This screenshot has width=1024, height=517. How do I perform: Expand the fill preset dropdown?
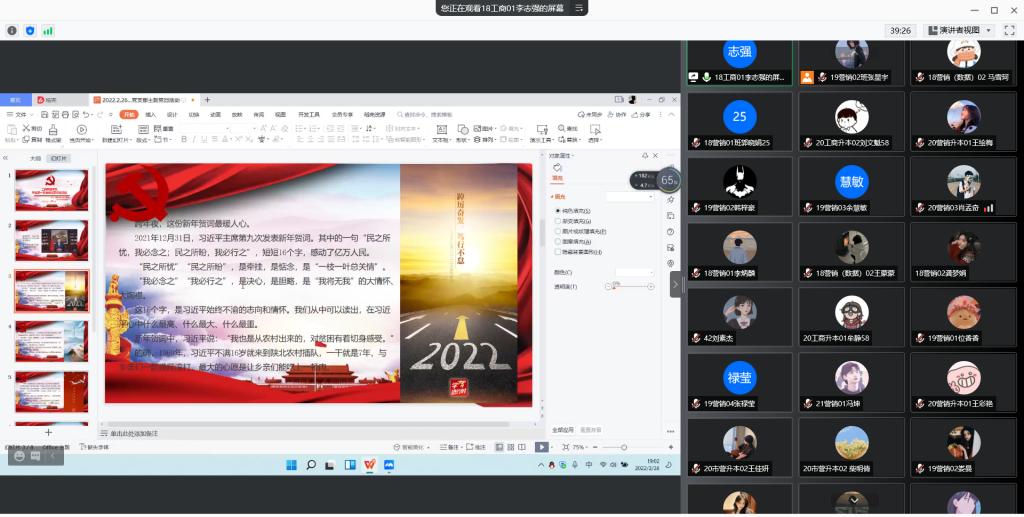pos(630,197)
